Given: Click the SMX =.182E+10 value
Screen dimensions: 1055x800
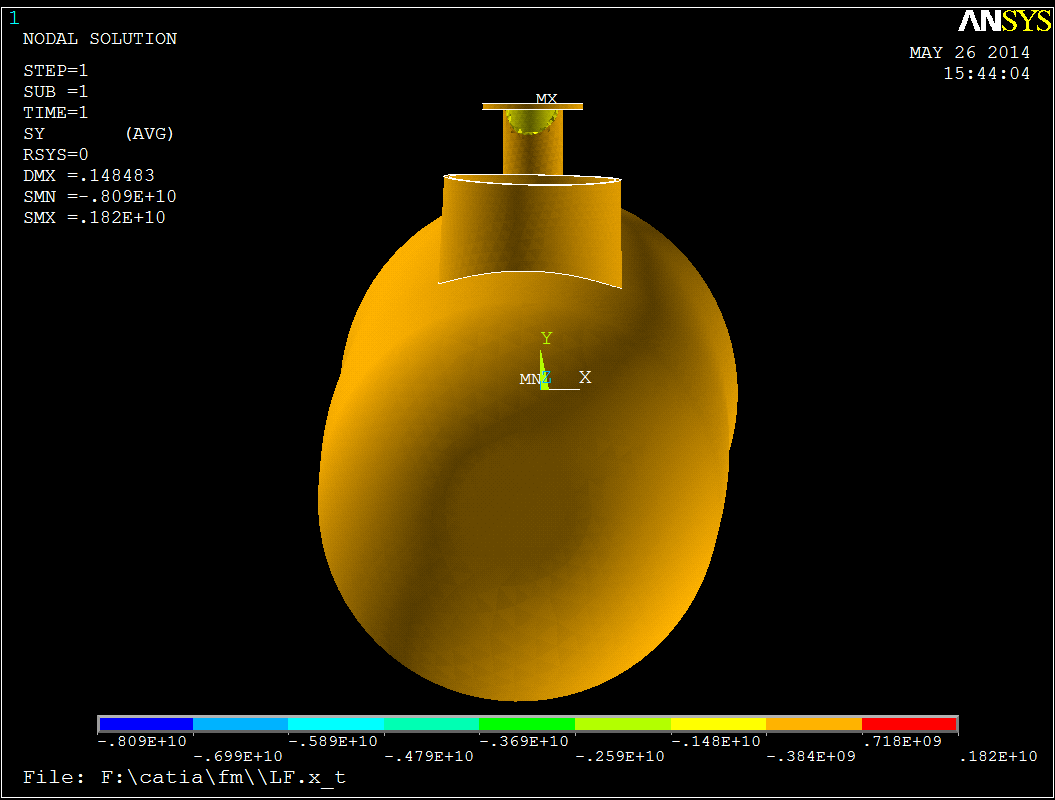Looking at the screenshot, I should click(94, 217).
